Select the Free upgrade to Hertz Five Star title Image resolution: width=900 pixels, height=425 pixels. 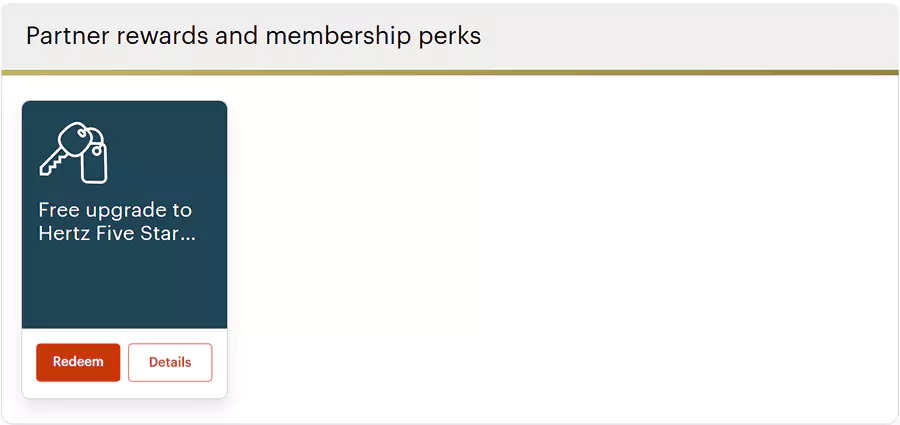tap(115, 222)
